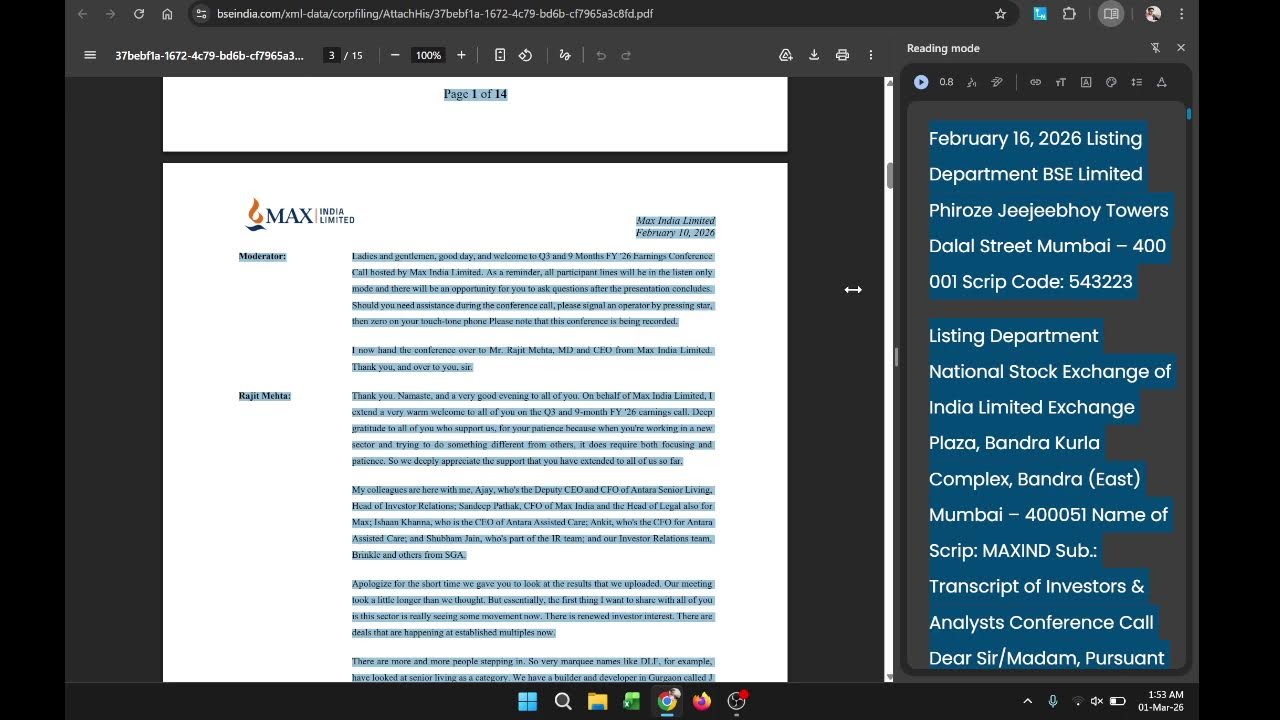Viewport: 1280px width, 720px height.
Task: Click the Max India Limited logo
Action: pos(300,215)
